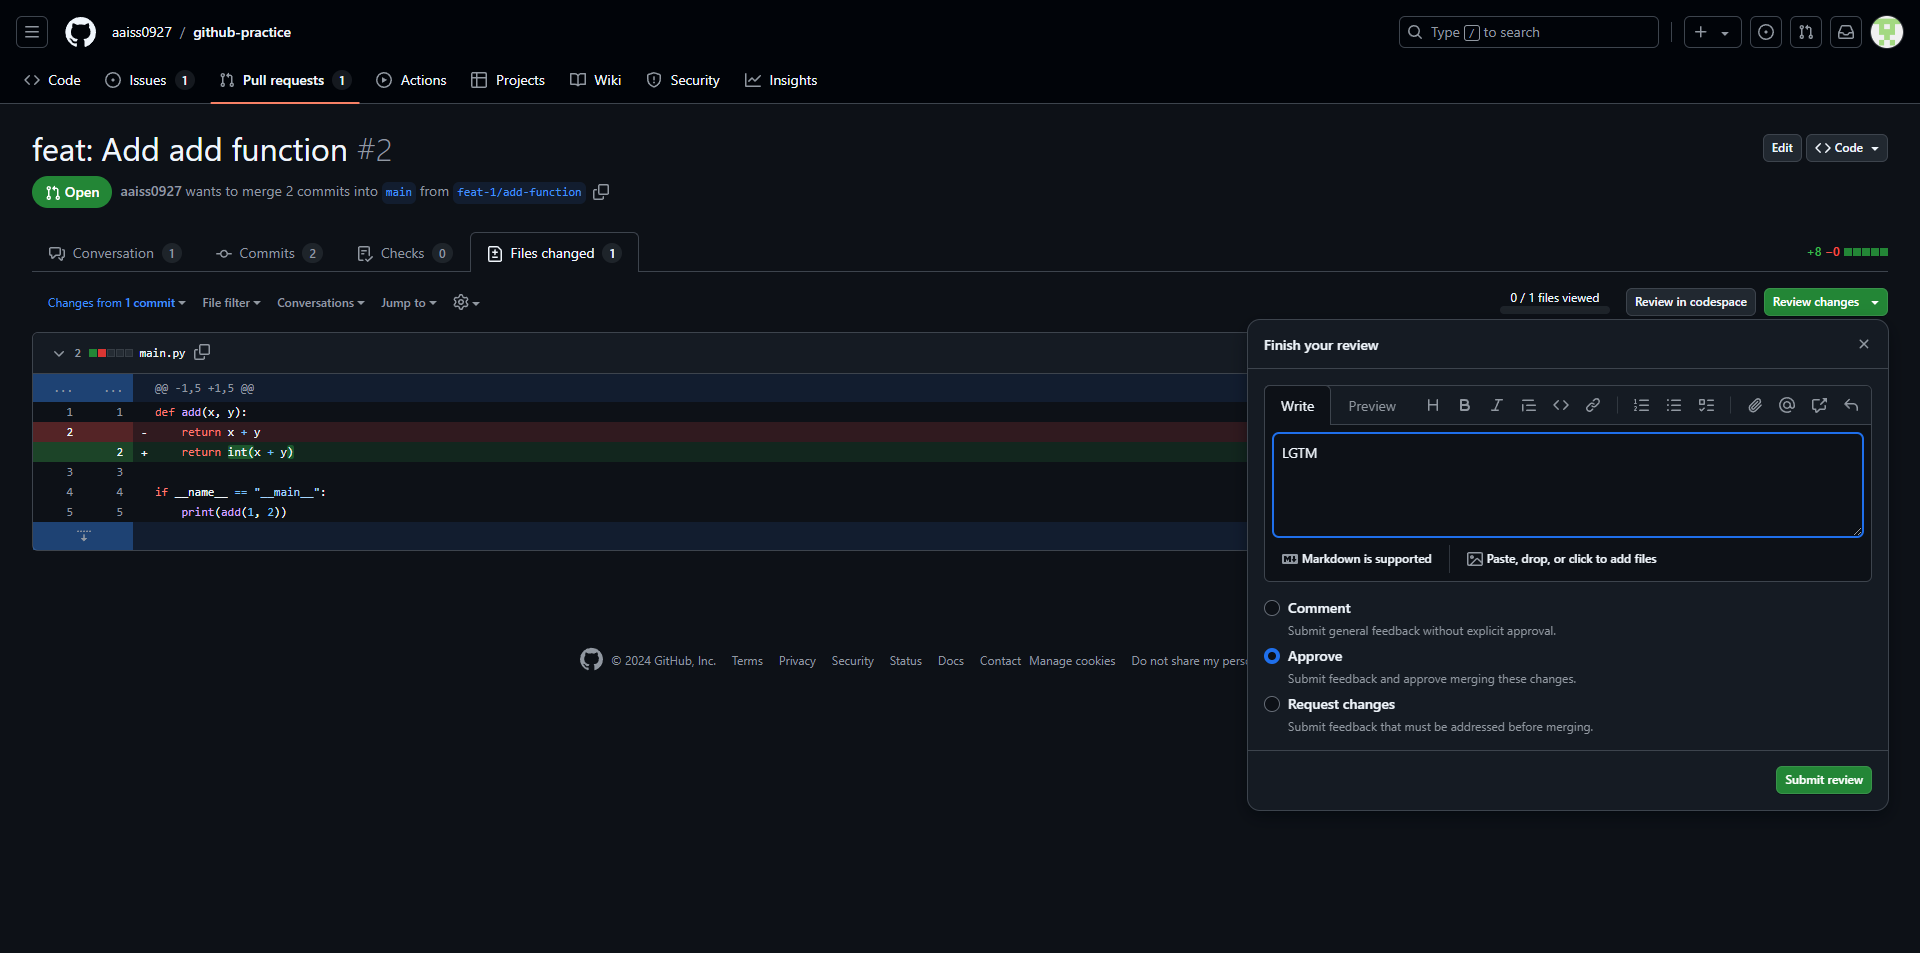1920x953 pixels.
Task: Insert heading formatting in review comment
Action: pyautogui.click(x=1433, y=405)
